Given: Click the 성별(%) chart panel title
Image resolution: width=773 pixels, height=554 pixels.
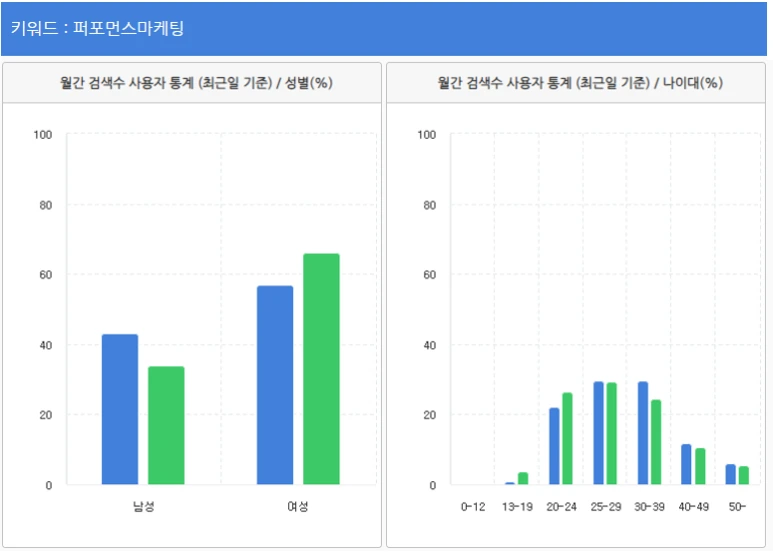Looking at the screenshot, I should click(196, 82).
